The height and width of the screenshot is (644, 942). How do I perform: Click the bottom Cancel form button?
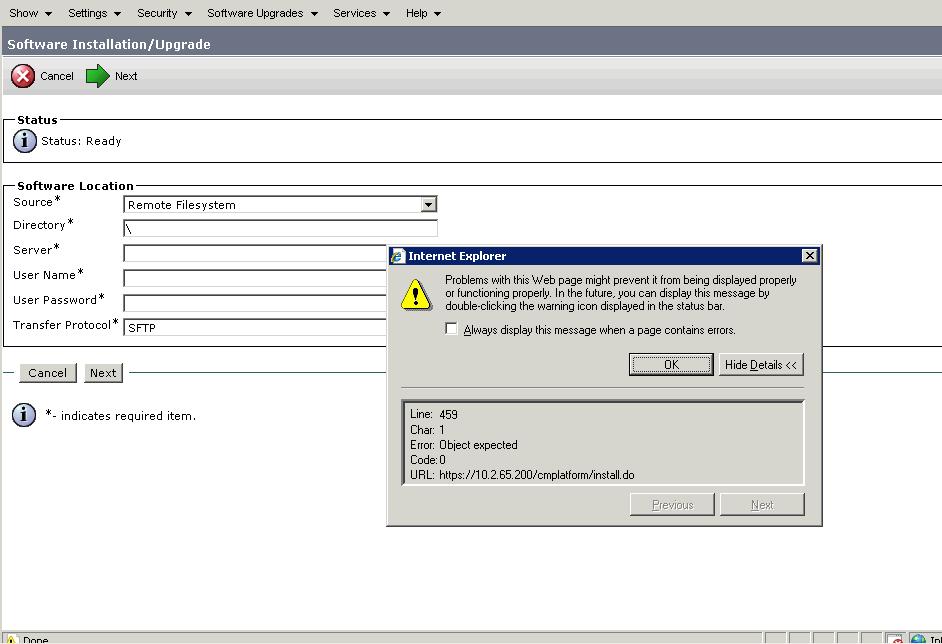(47, 373)
